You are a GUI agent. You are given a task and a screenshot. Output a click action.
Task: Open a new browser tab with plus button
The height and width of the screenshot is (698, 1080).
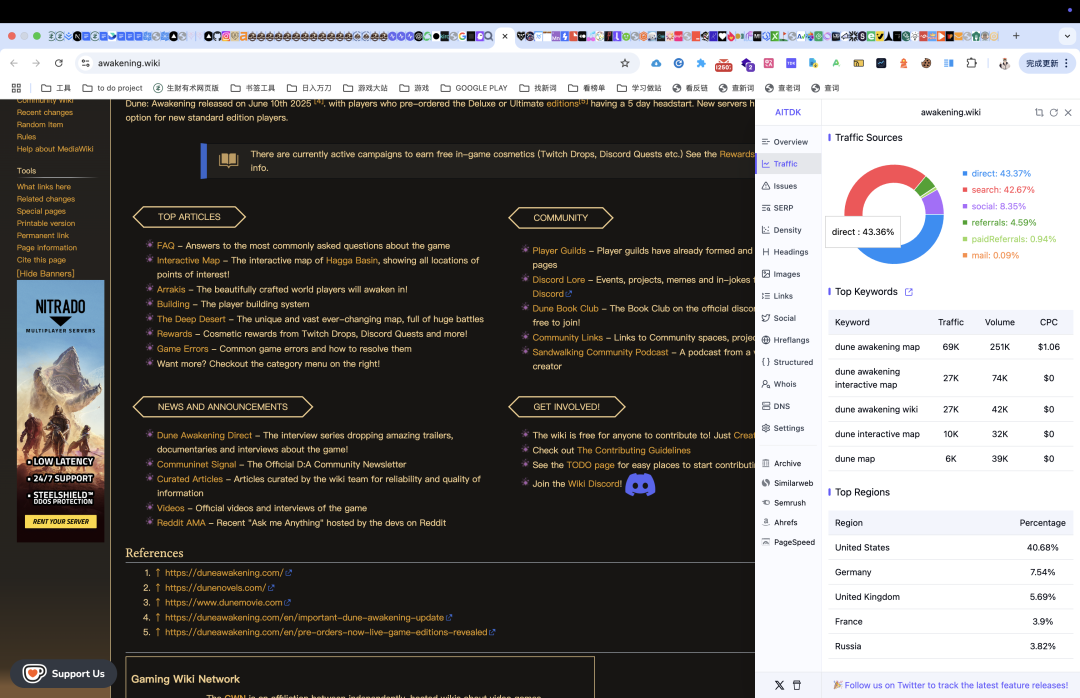point(1016,36)
